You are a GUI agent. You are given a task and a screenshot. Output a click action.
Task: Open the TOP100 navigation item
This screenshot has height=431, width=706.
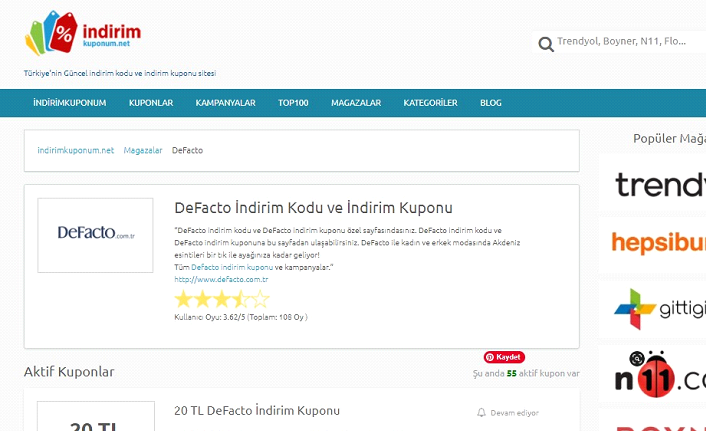point(293,103)
